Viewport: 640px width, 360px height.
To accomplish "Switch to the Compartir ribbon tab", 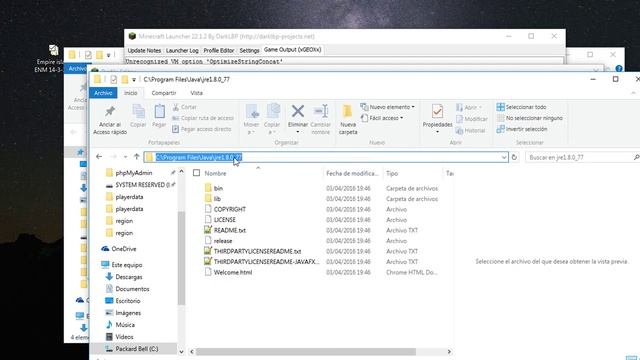I will point(164,93).
